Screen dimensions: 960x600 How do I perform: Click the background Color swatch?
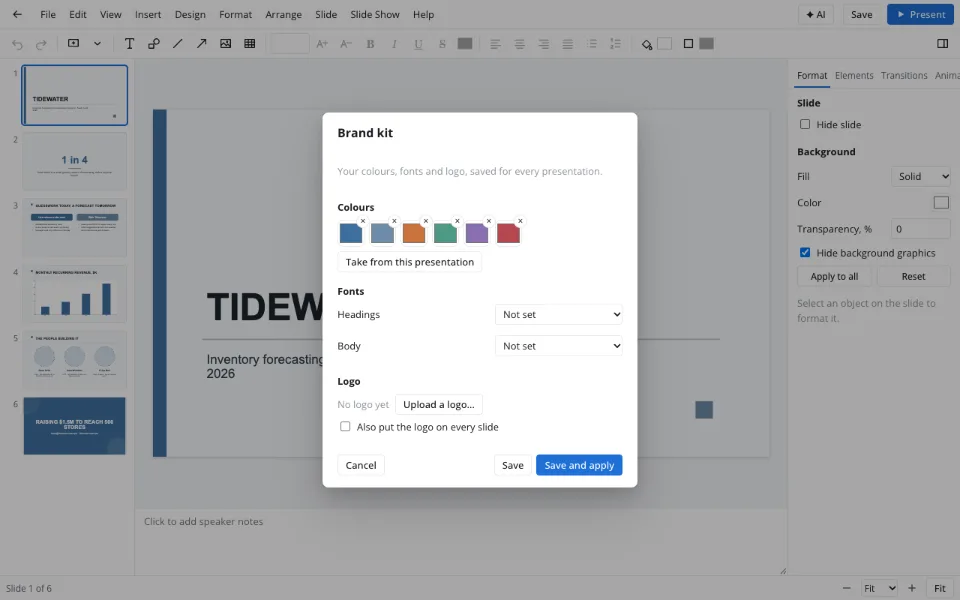pyautogui.click(x=941, y=203)
